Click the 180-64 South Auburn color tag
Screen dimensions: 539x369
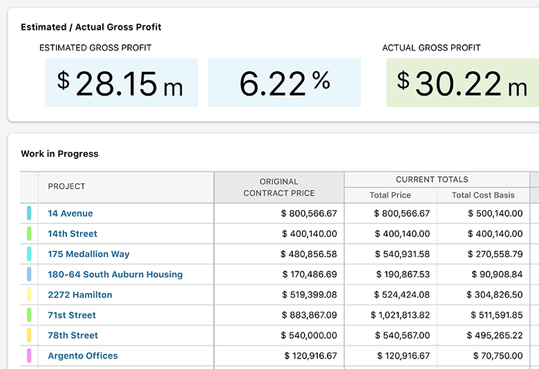tap(29, 274)
